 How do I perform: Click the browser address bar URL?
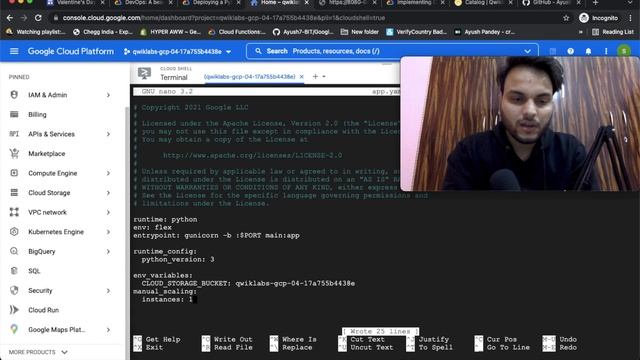click(x=224, y=18)
